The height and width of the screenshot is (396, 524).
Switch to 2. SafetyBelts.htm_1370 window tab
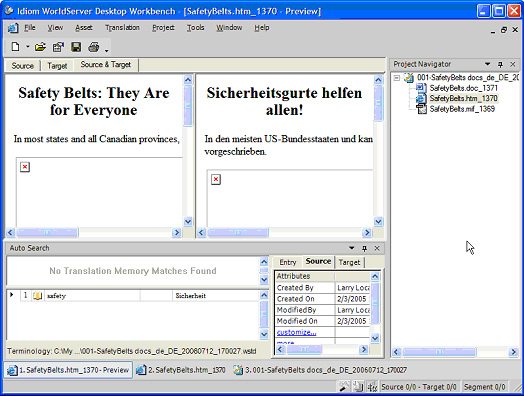point(181,370)
